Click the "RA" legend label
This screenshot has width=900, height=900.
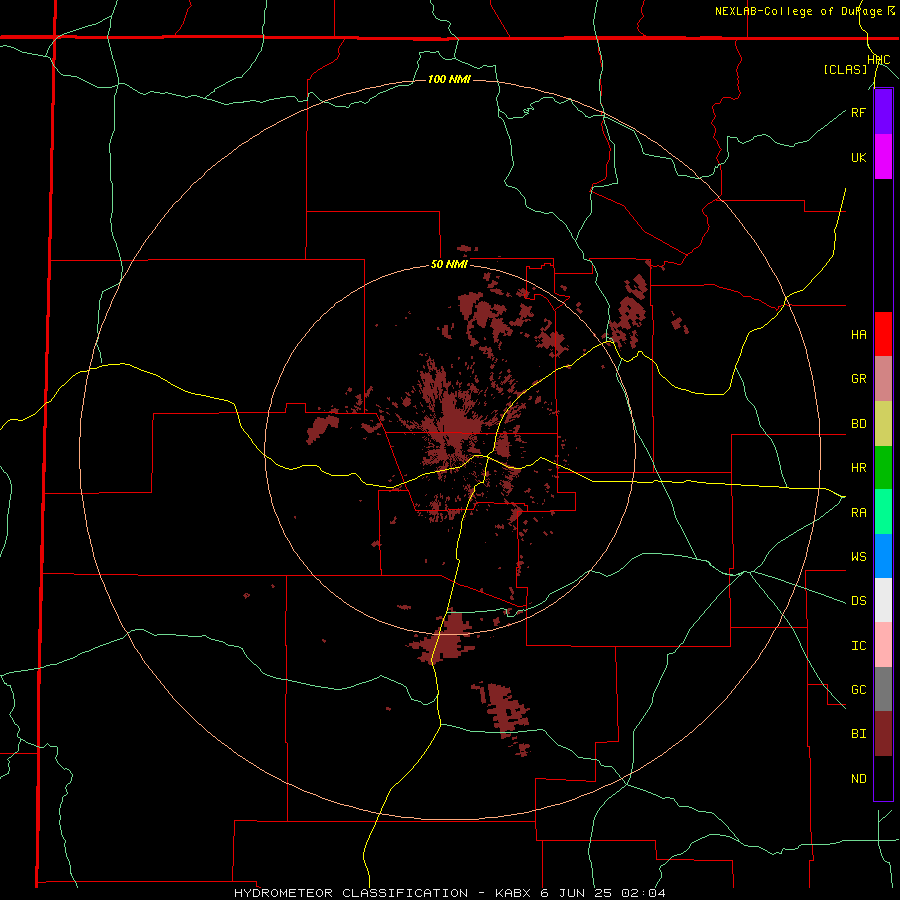(x=858, y=513)
